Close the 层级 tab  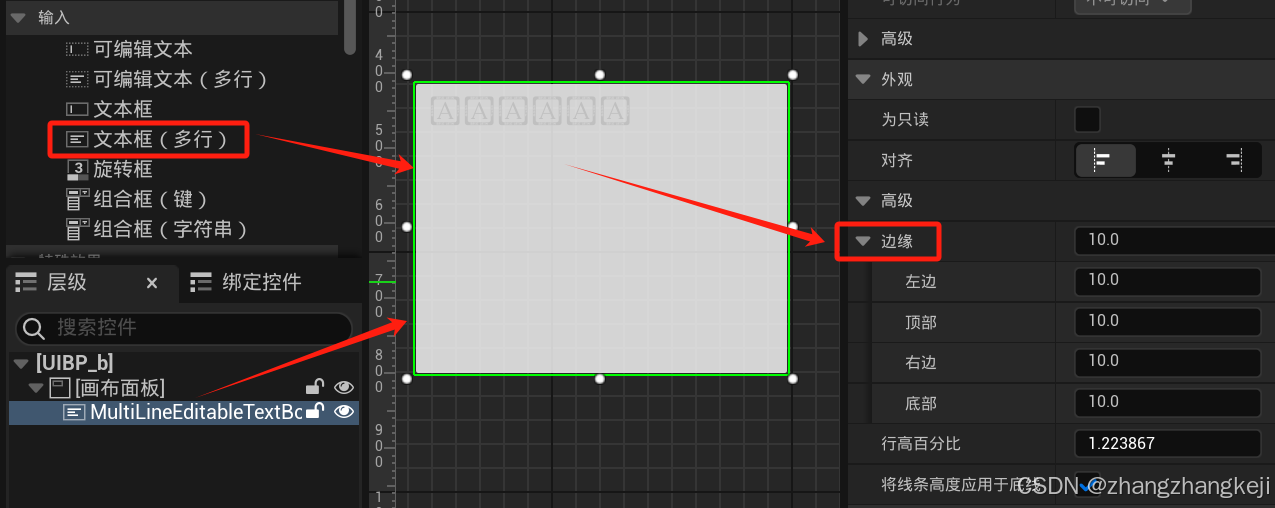pyautogui.click(x=152, y=283)
